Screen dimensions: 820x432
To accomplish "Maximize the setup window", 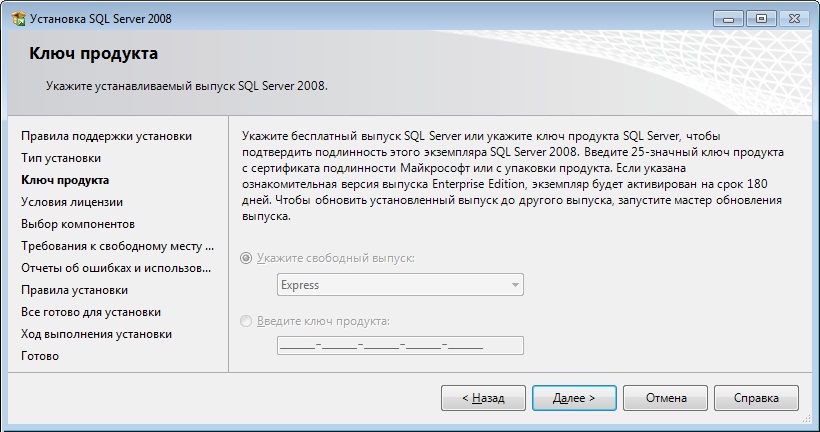I will [x=761, y=19].
